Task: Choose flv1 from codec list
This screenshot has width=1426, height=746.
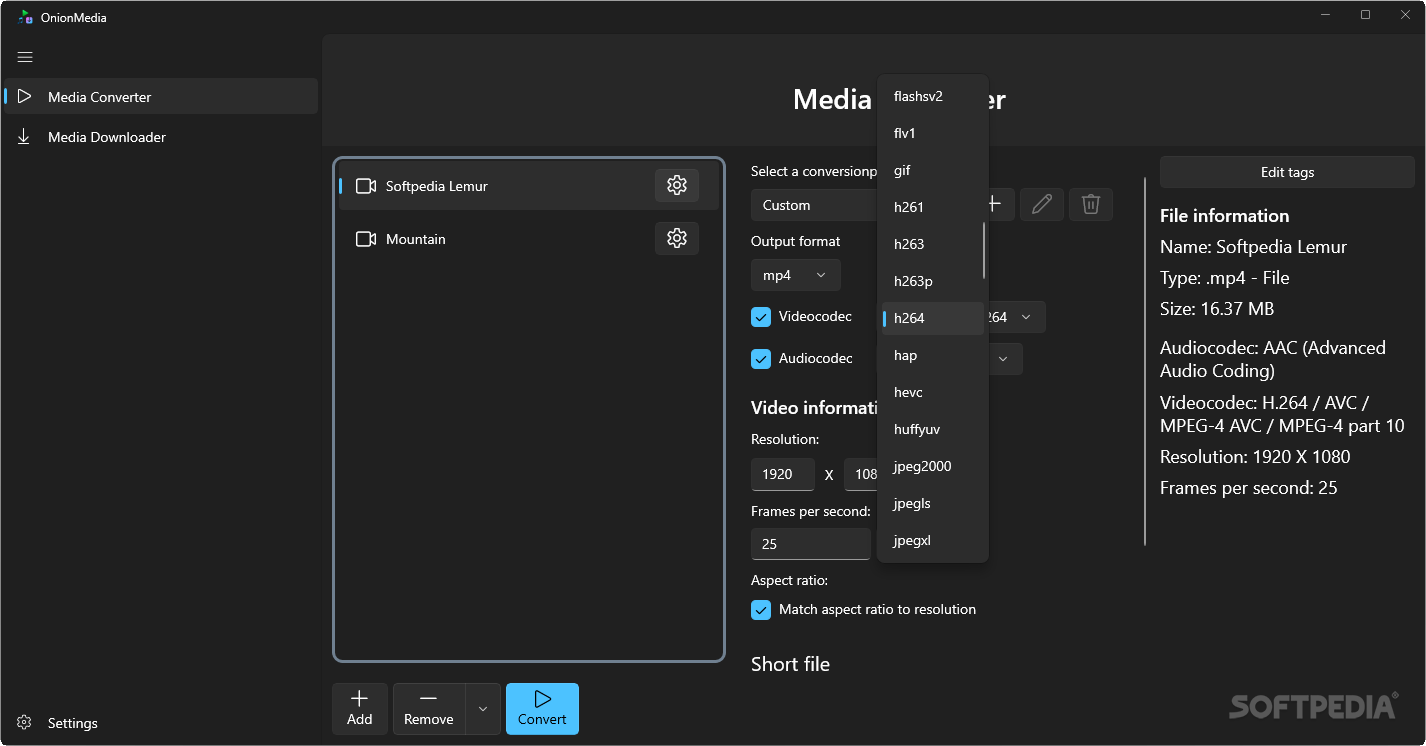Action: (x=933, y=133)
